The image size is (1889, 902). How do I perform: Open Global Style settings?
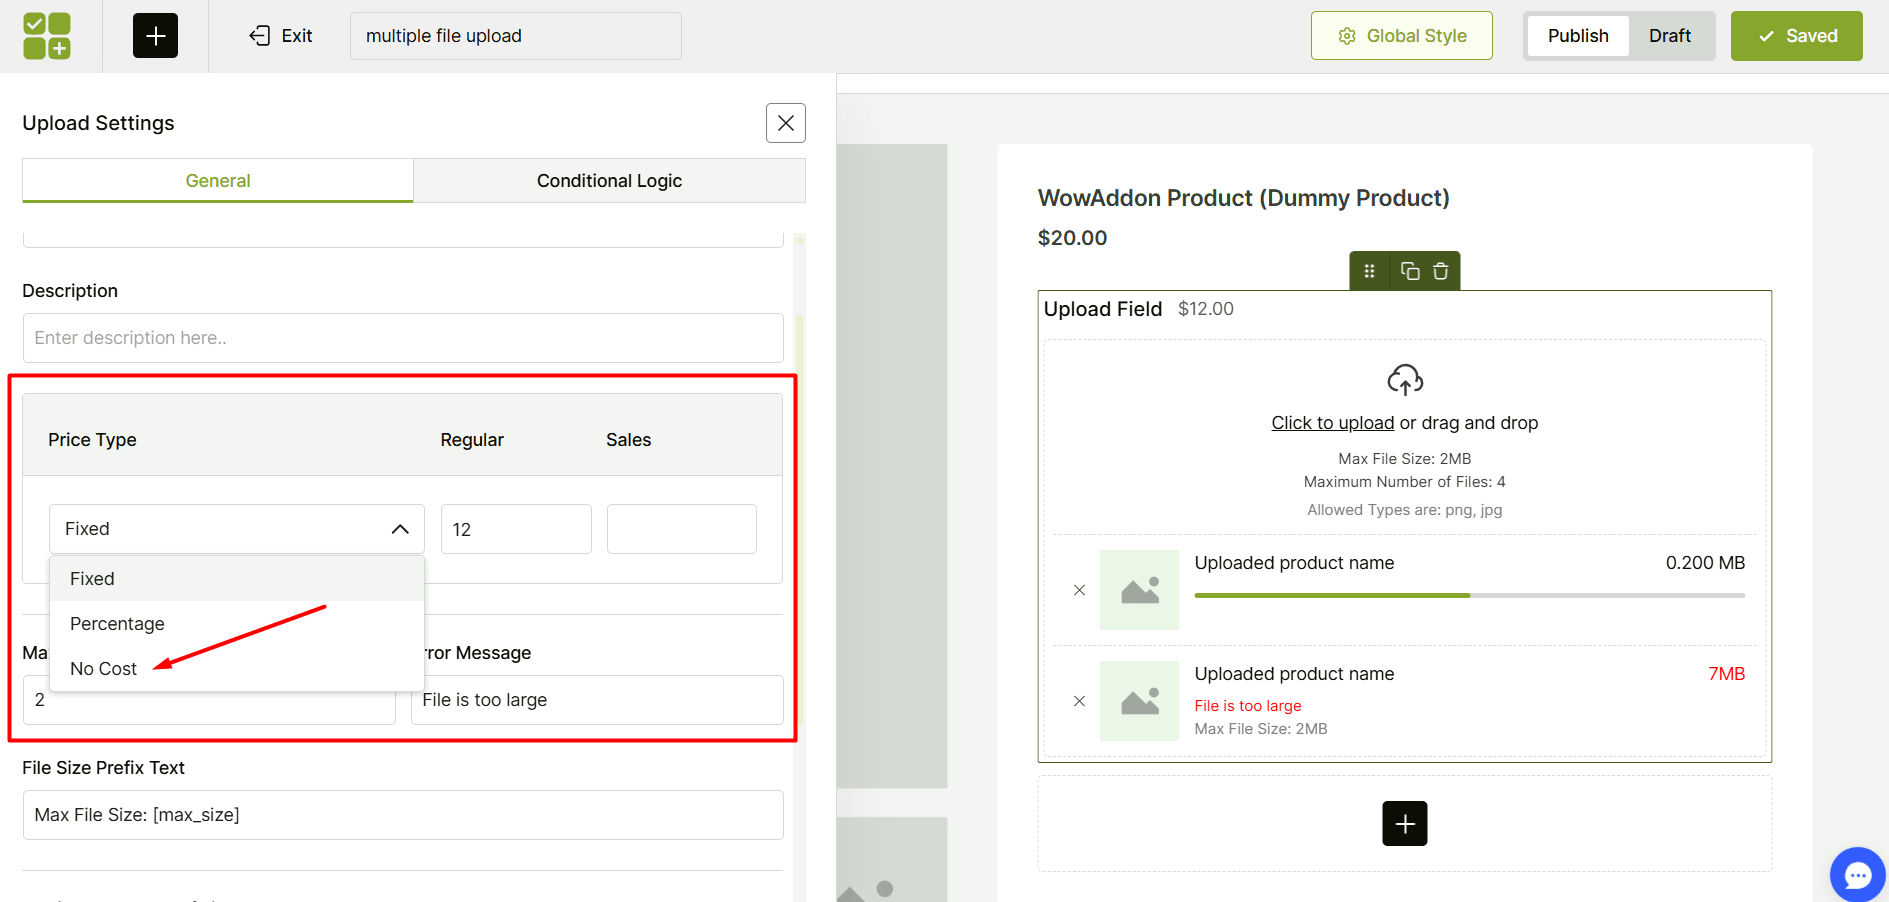click(x=1401, y=36)
